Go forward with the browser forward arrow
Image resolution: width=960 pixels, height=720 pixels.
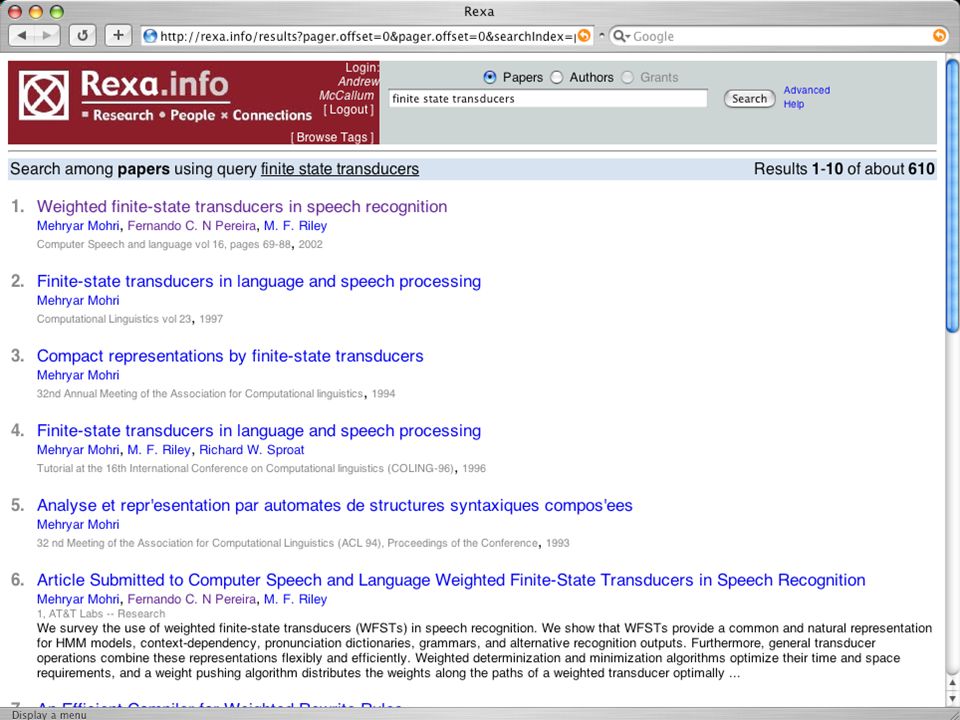pyautogui.click(x=47, y=36)
